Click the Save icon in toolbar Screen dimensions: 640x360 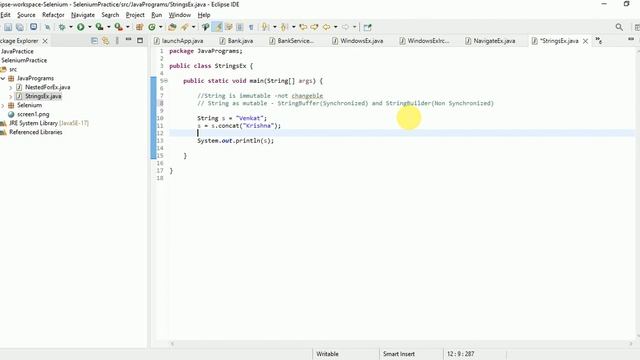(8, 27)
